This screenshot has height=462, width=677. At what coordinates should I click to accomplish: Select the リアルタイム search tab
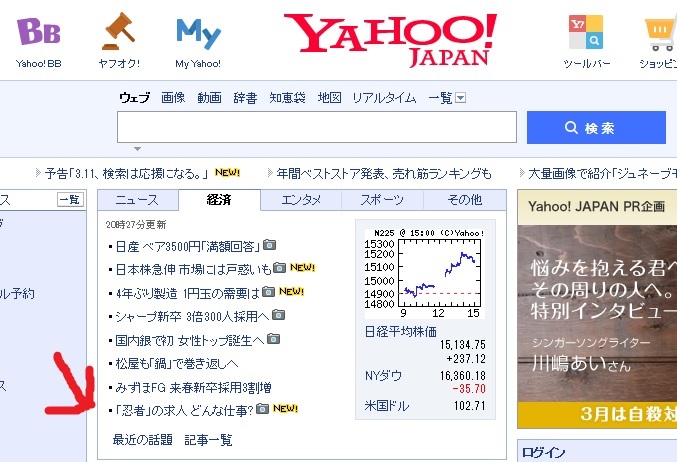point(384,98)
